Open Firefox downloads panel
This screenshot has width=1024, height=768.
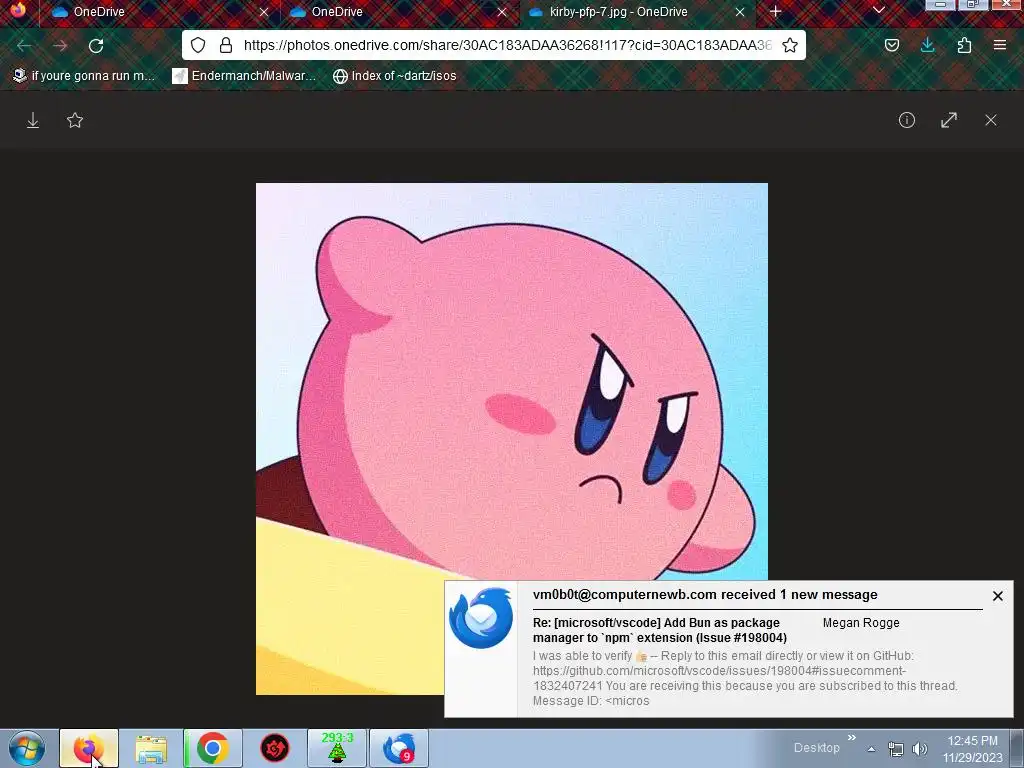(927, 45)
